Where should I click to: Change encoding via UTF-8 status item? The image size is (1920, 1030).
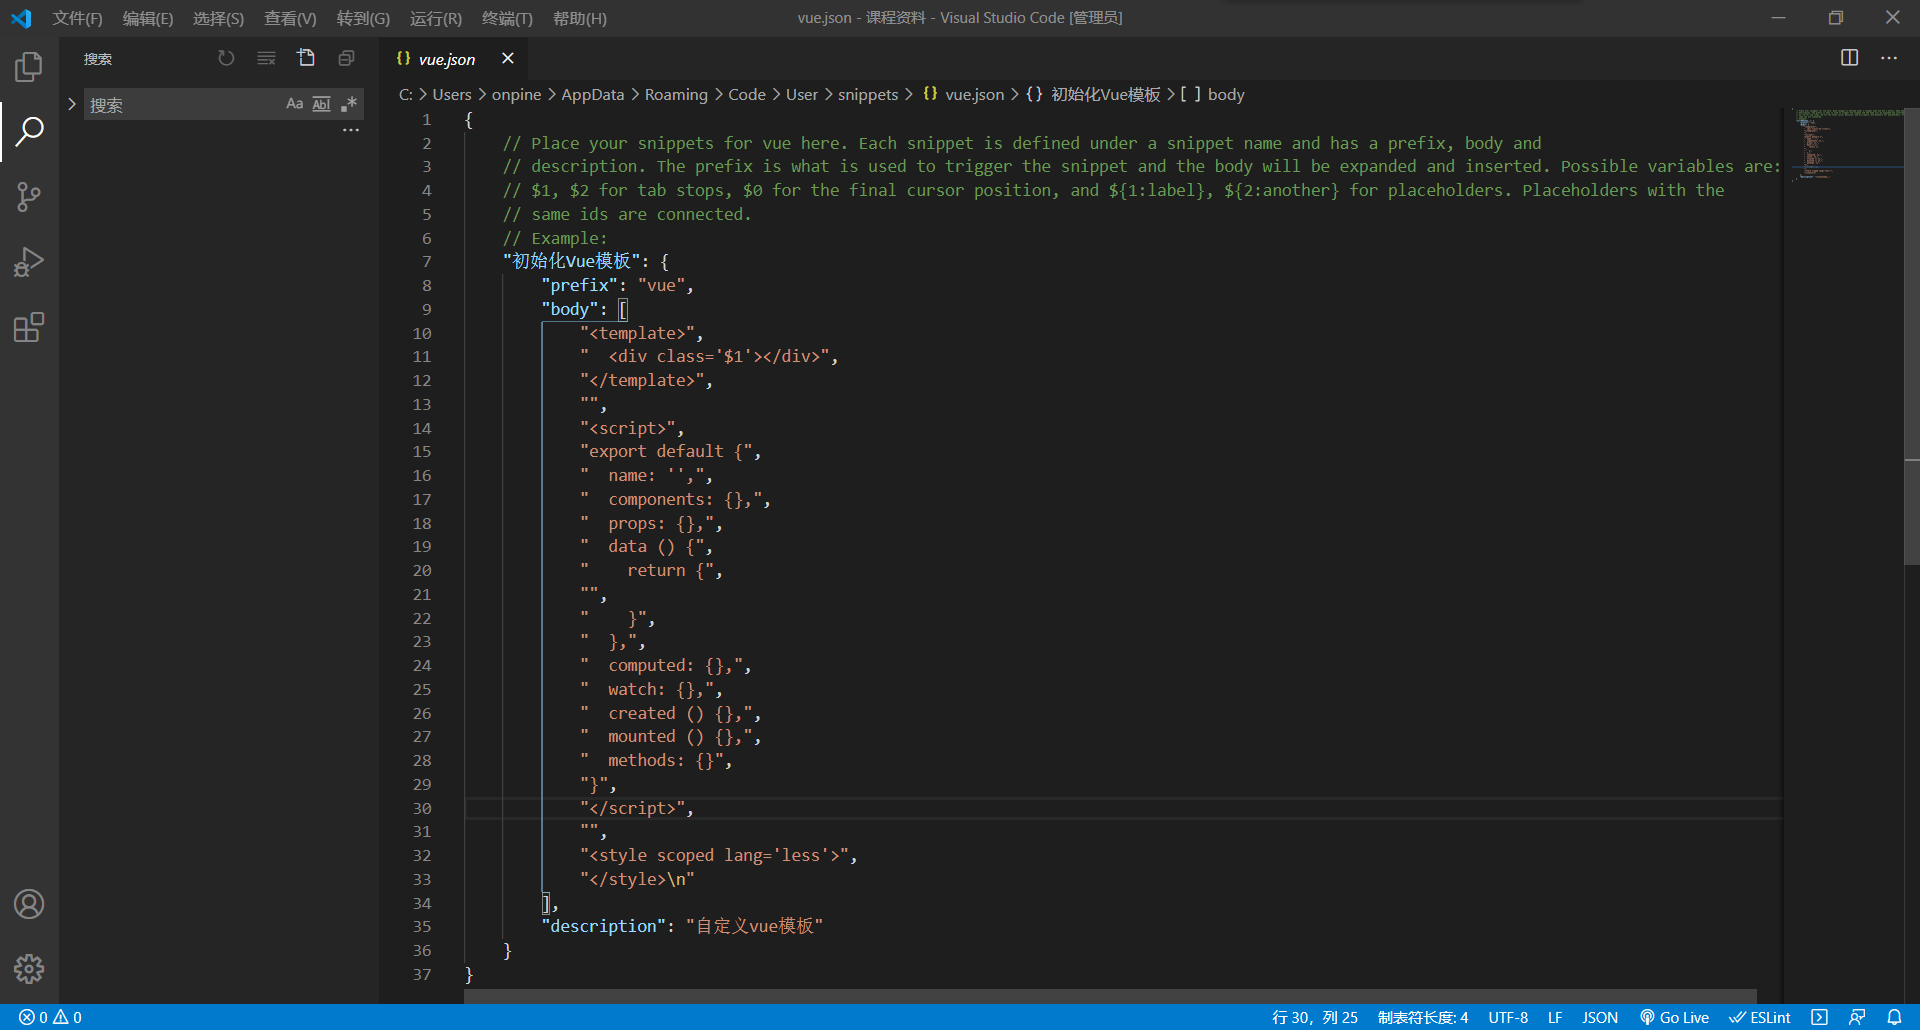point(1508,1017)
